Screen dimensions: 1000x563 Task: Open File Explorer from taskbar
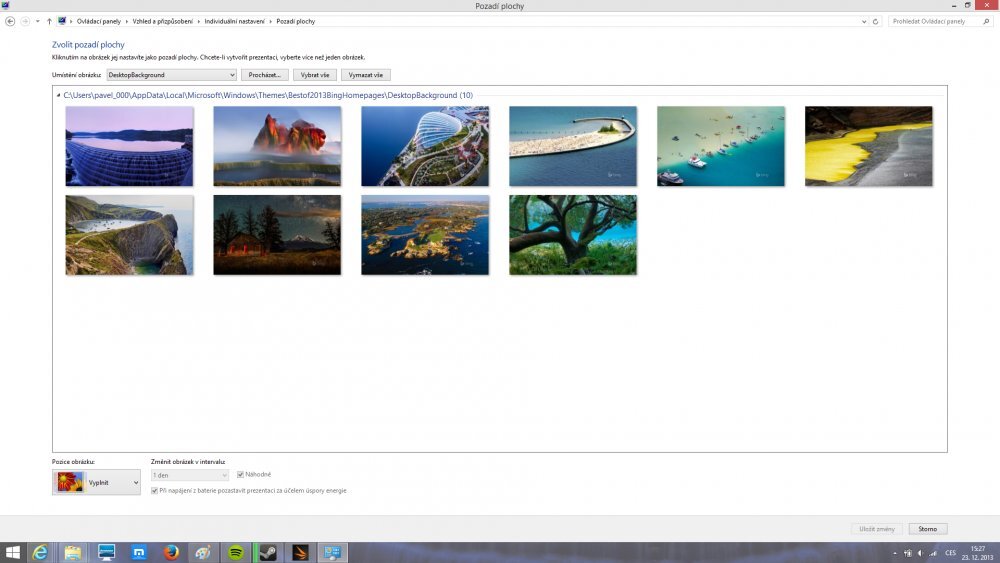(x=73, y=552)
